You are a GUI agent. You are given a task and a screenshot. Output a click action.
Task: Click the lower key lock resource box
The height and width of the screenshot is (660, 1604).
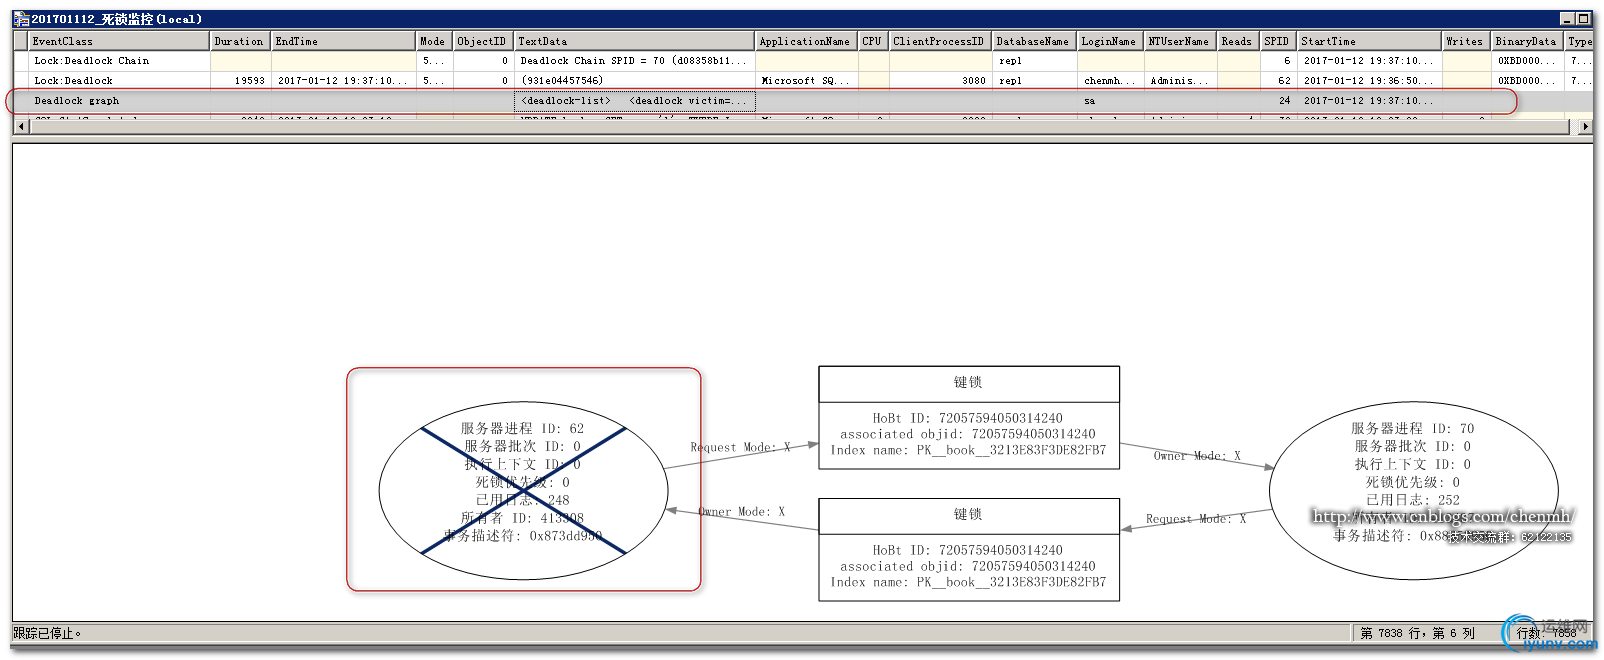coord(968,549)
